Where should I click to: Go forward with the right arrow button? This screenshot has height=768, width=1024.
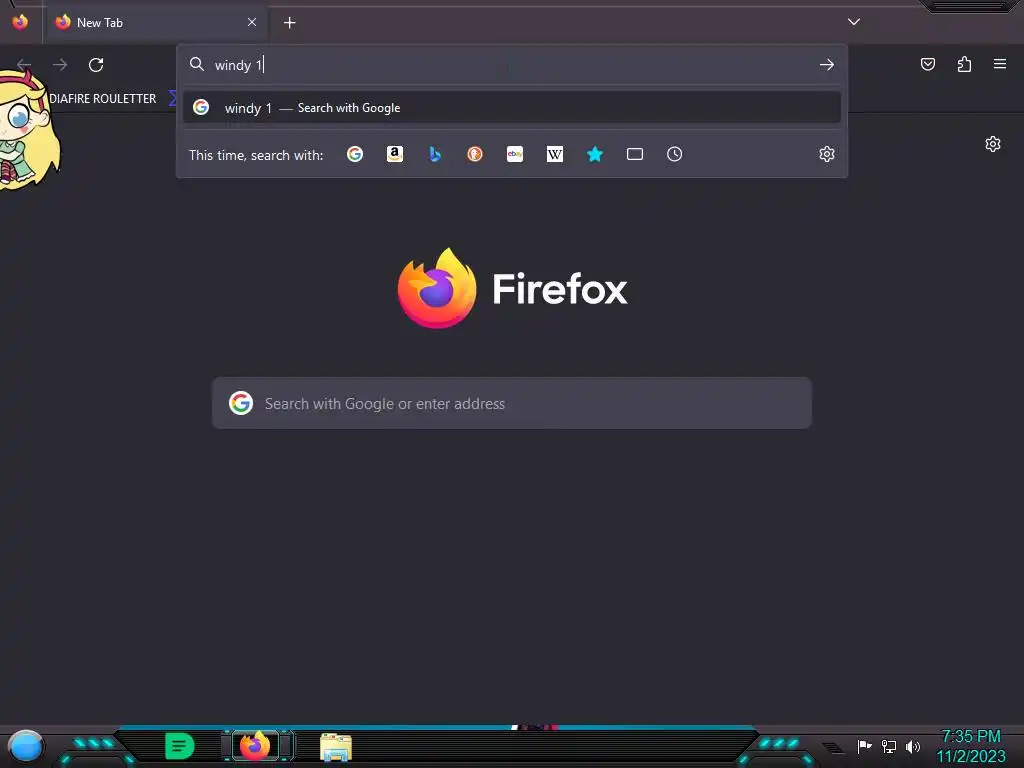[60, 65]
